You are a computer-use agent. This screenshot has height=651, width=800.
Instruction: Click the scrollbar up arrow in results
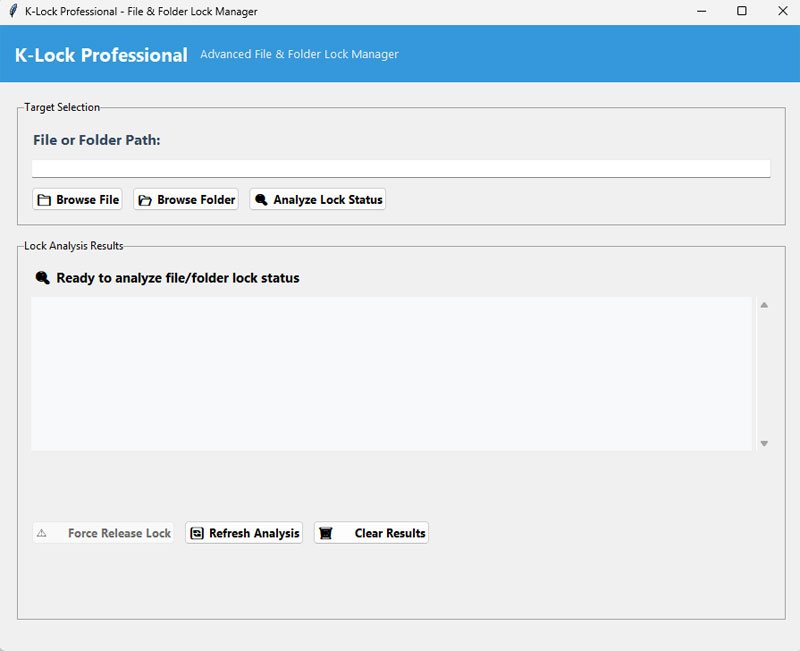point(763,304)
